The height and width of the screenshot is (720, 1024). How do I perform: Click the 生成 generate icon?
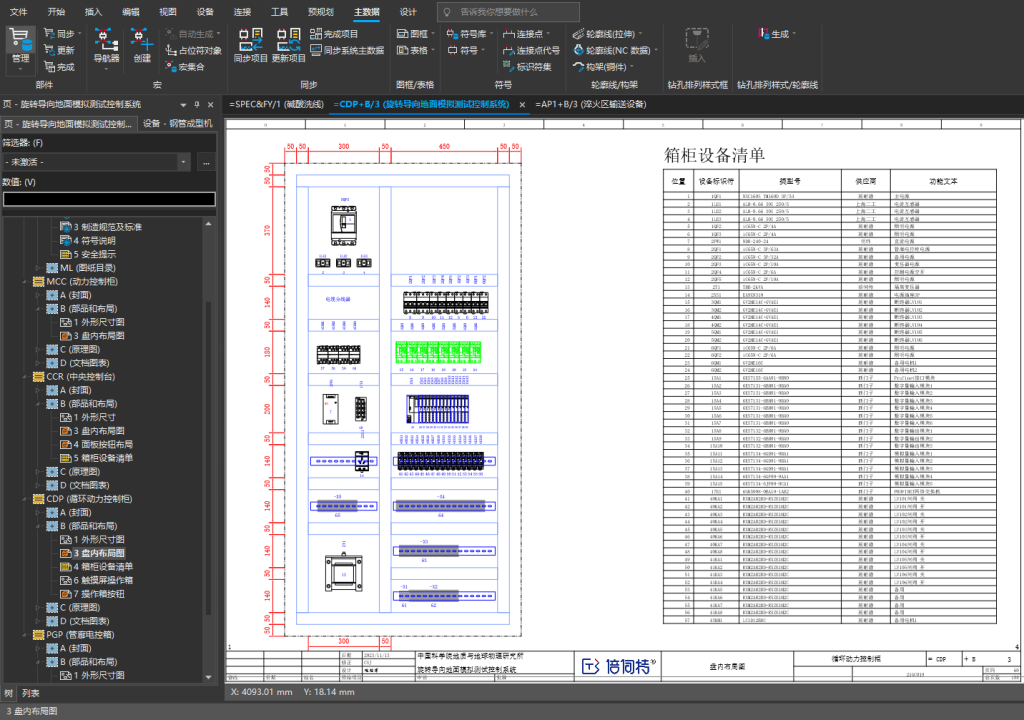763,33
